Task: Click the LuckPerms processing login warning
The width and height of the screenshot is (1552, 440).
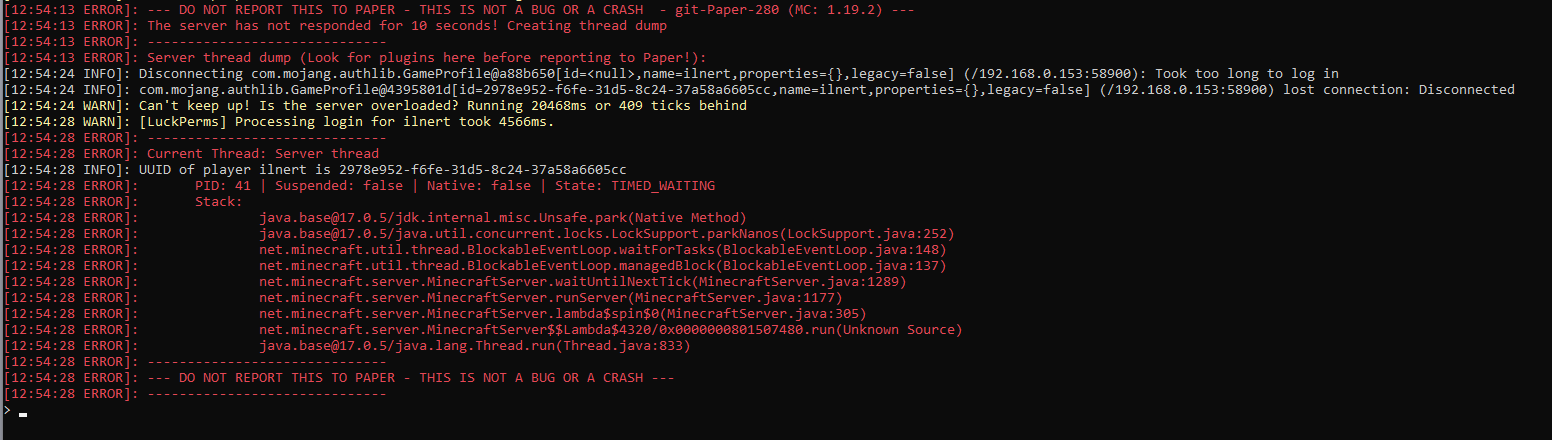Action: [279, 122]
